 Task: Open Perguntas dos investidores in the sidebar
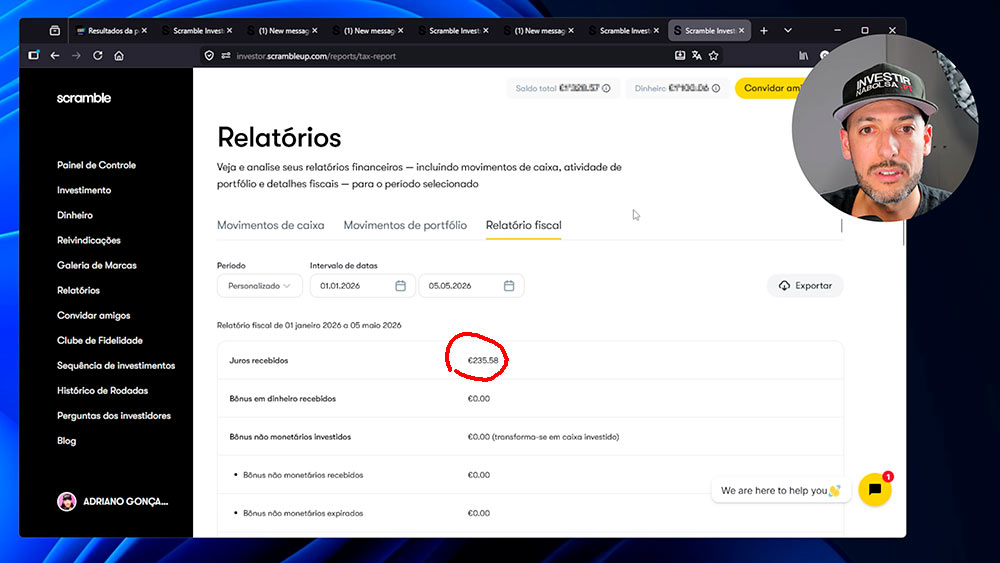114,416
